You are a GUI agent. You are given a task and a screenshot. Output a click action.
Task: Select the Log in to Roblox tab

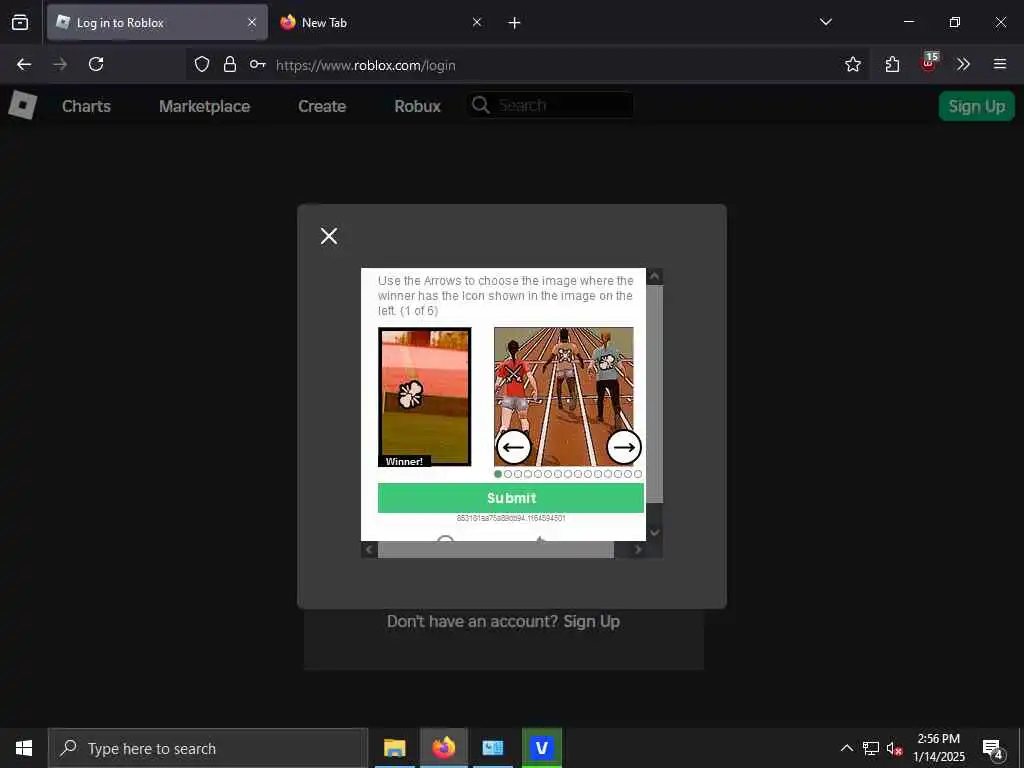coord(157,22)
